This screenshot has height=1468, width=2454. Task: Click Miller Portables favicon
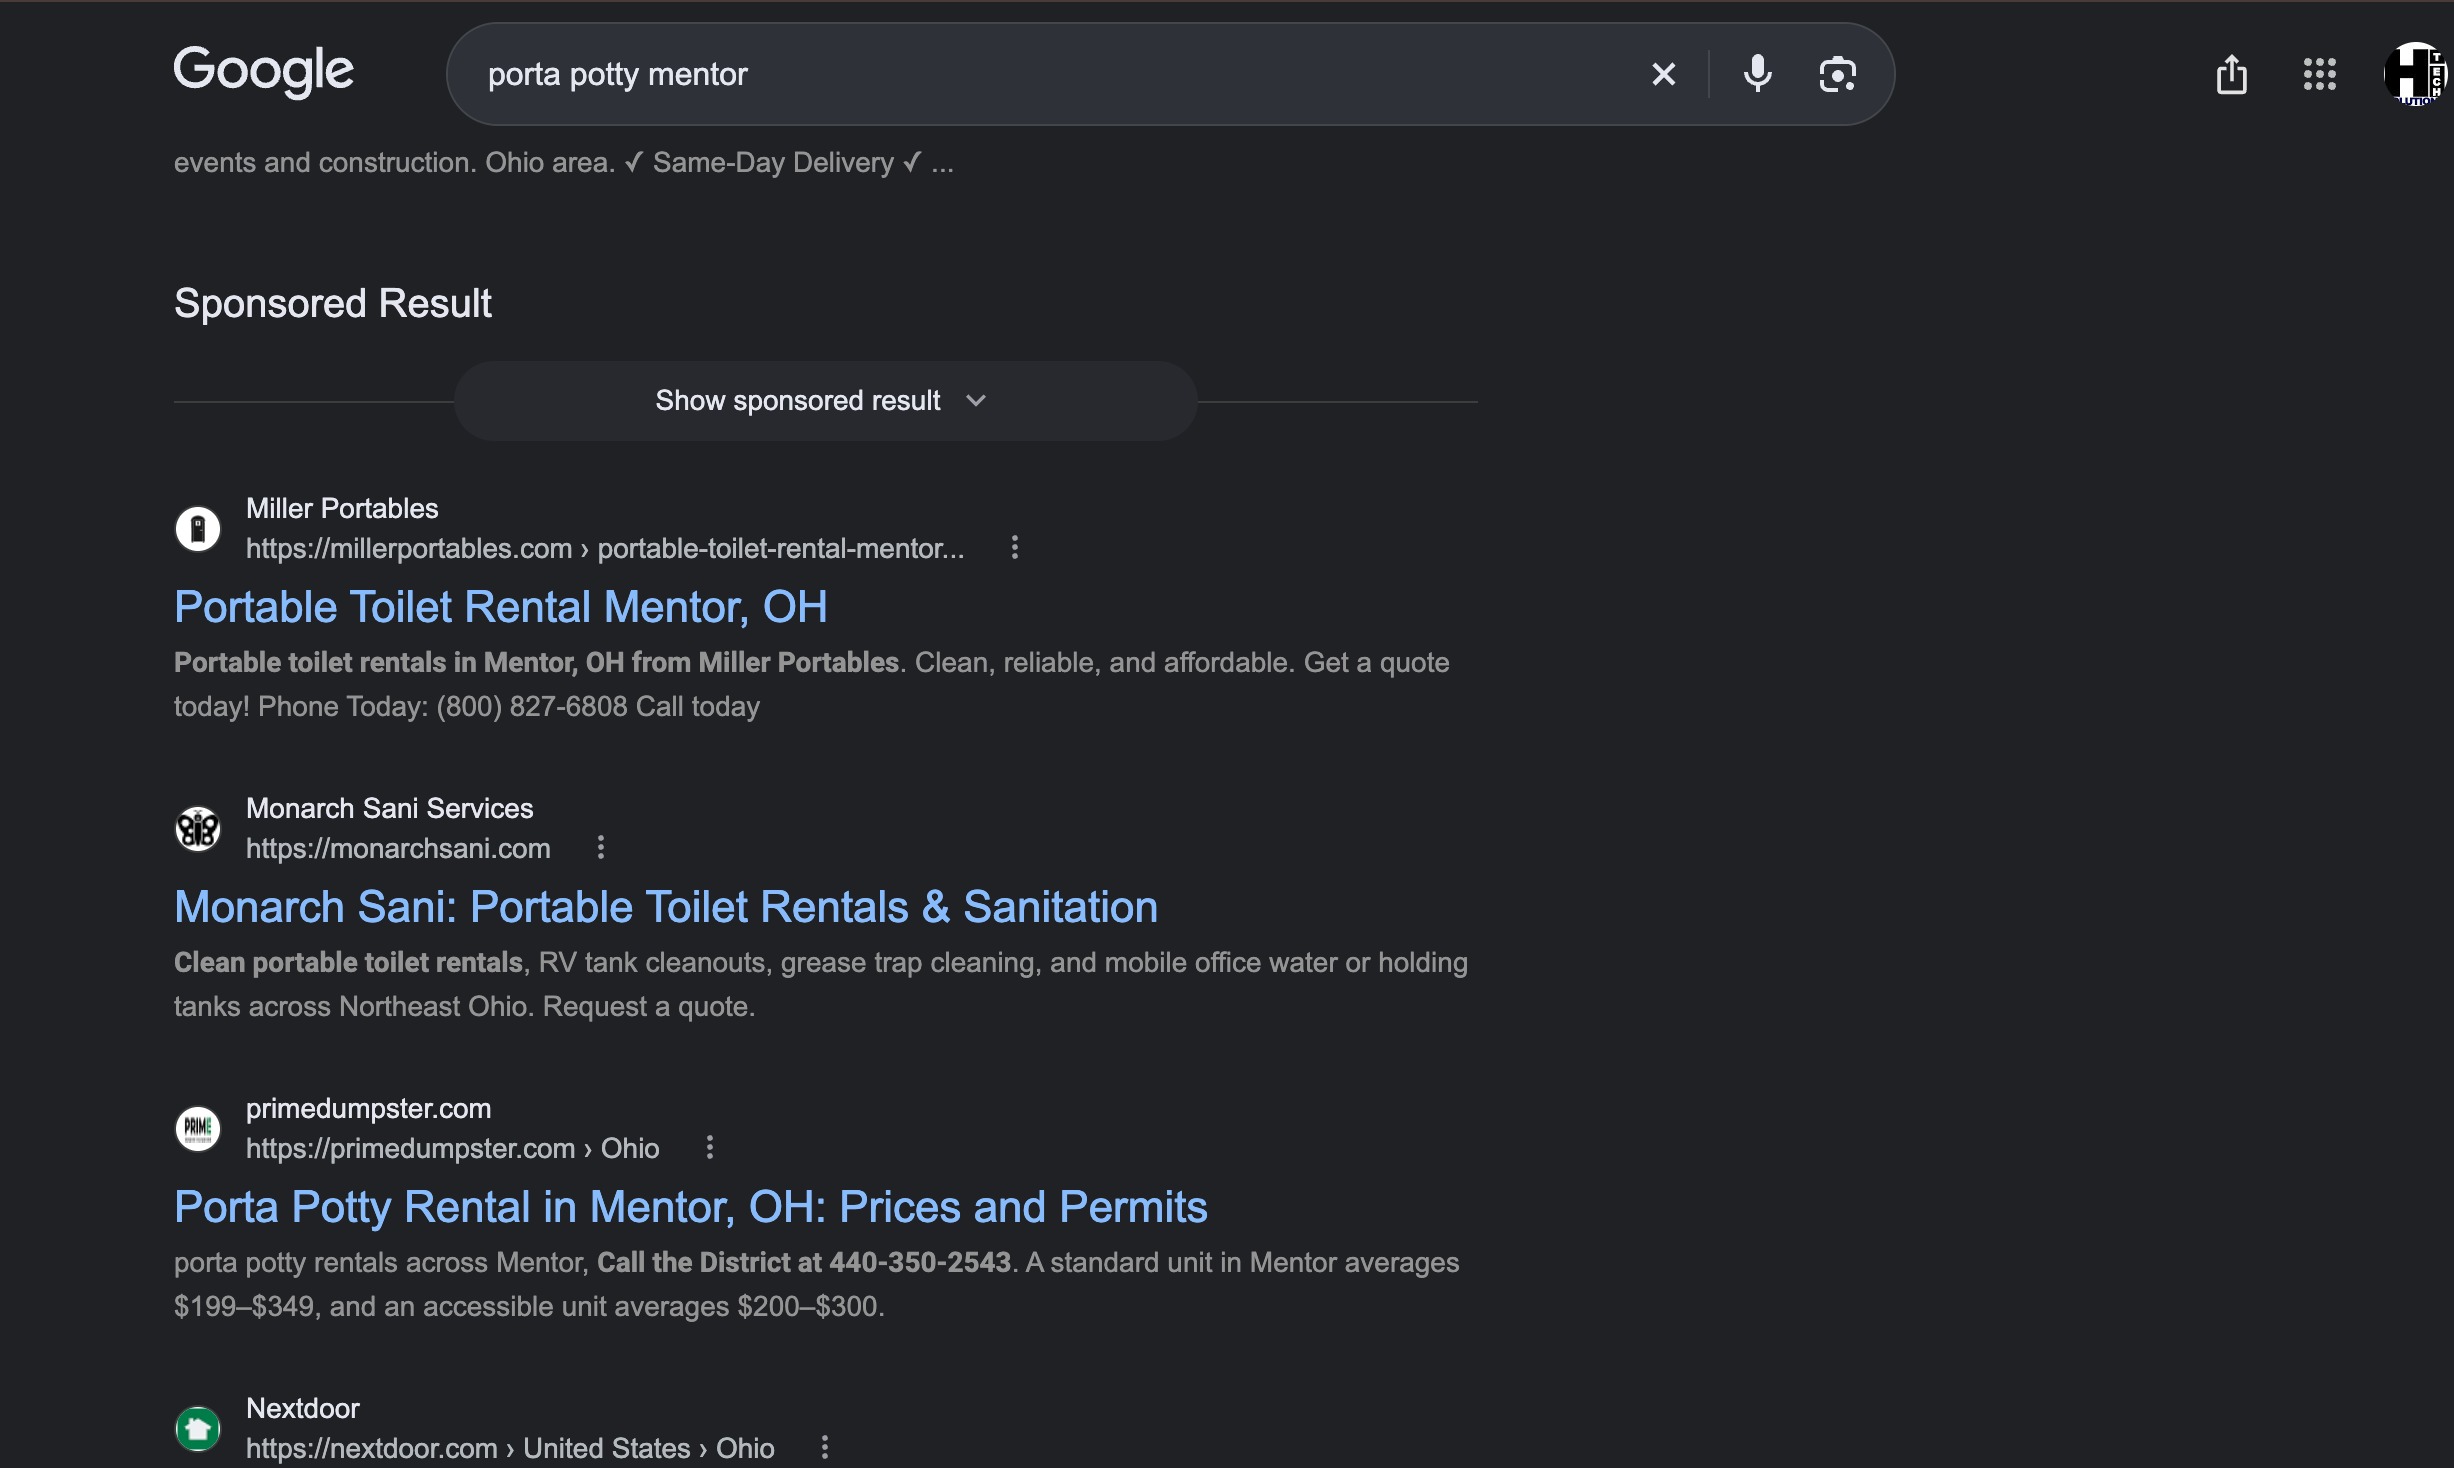198,528
